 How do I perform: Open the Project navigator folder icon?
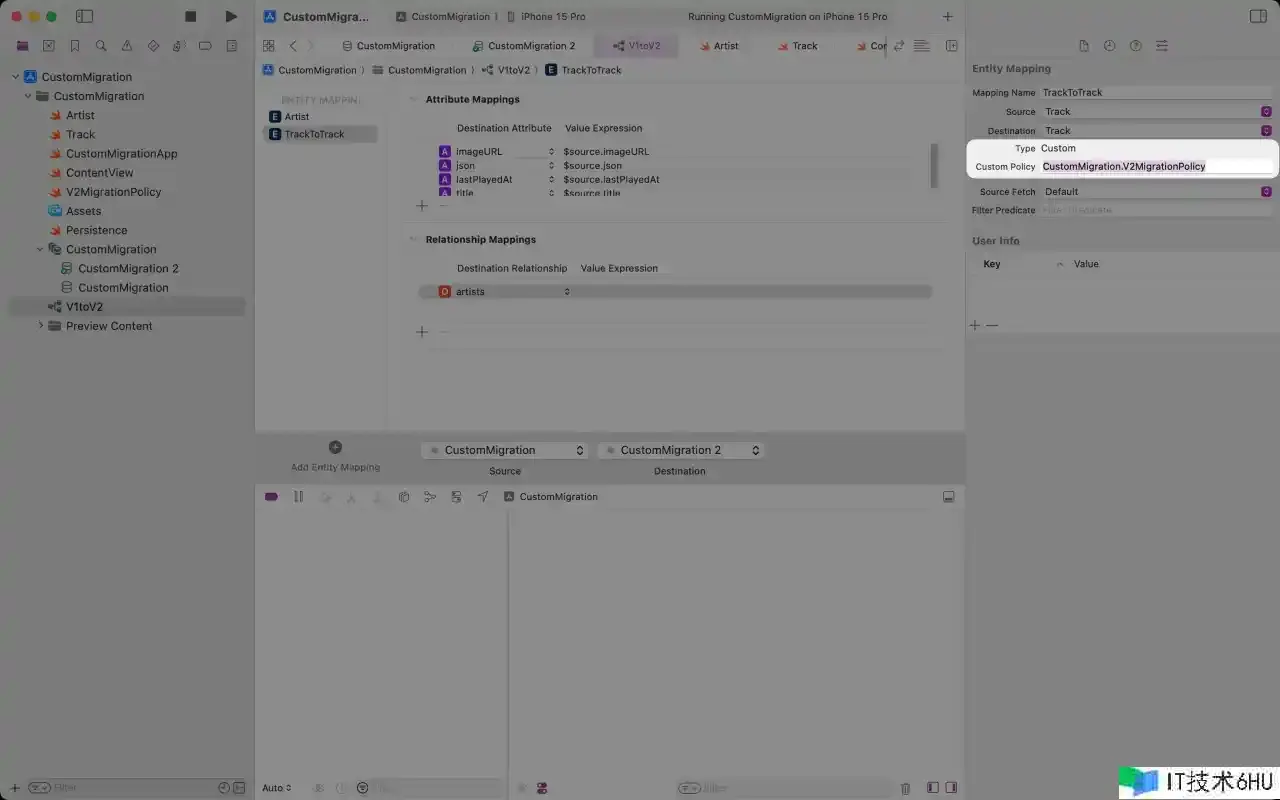coord(22,46)
